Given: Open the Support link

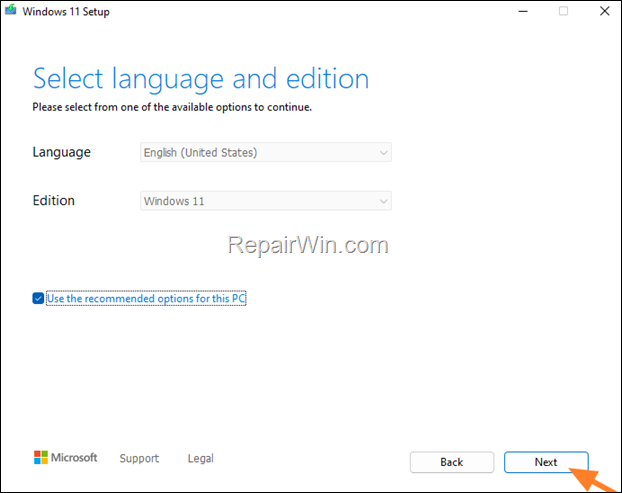Looking at the screenshot, I should click(139, 458).
